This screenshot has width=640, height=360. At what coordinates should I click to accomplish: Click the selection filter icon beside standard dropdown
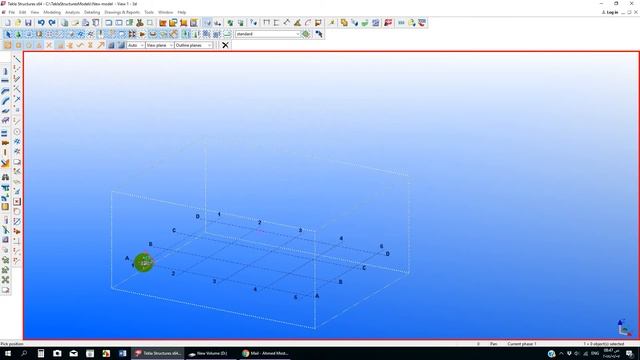(306, 34)
